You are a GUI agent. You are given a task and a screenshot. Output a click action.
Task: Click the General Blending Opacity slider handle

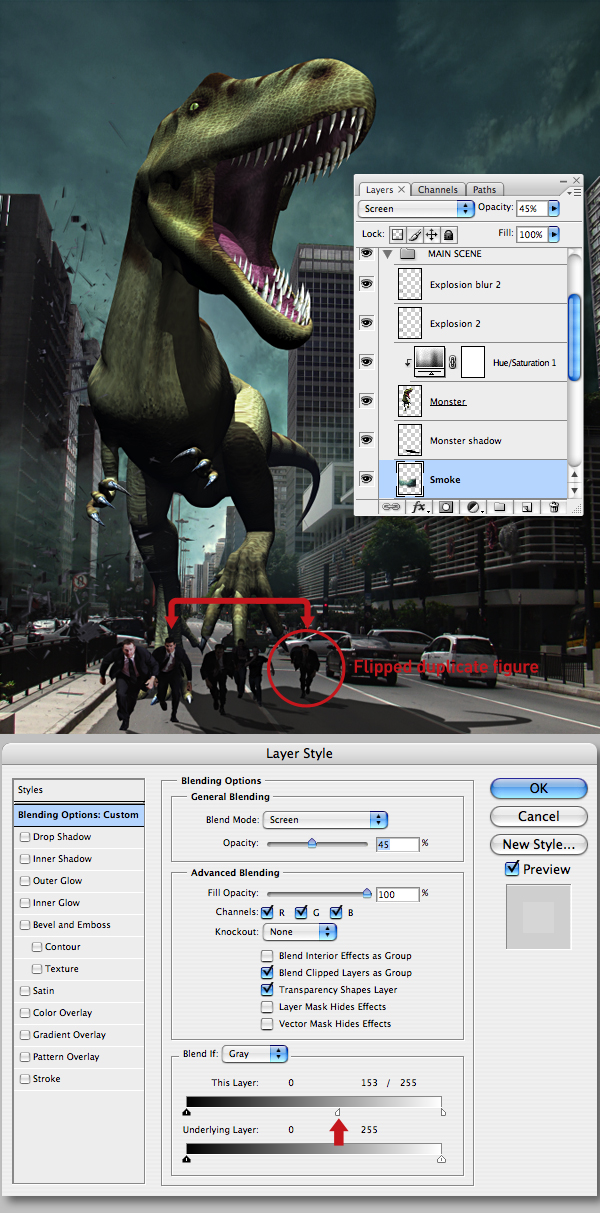click(x=312, y=844)
